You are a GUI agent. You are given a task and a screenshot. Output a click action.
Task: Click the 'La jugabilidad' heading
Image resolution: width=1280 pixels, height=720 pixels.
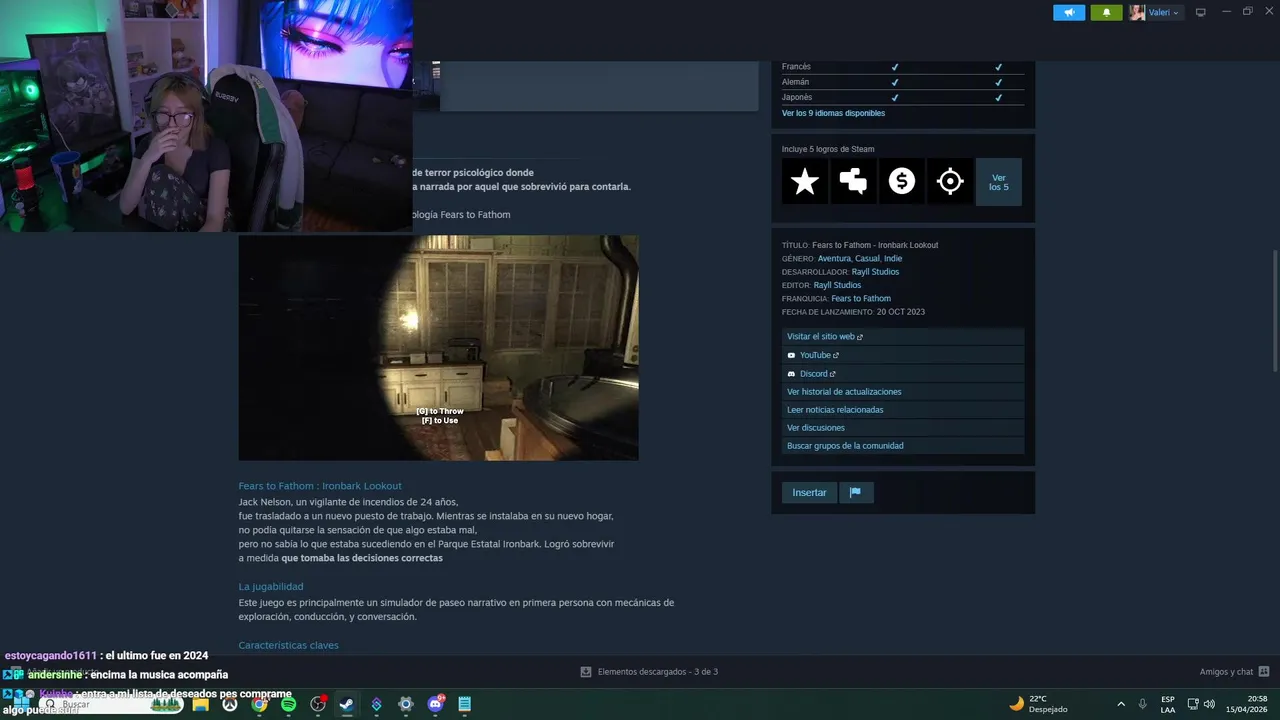pos(271,586)
